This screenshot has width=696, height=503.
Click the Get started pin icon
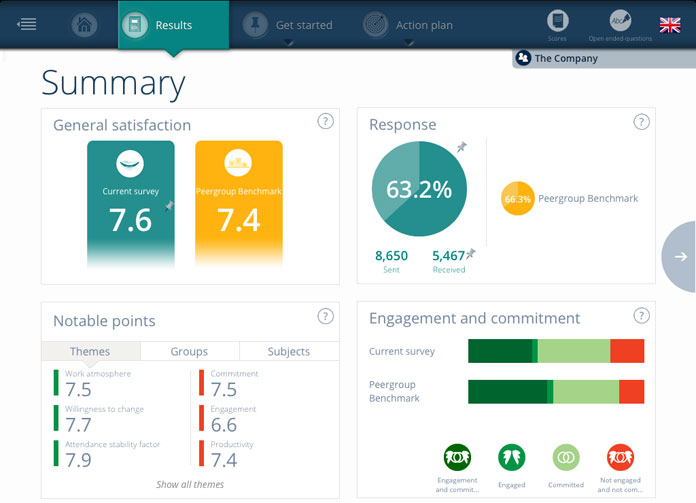pos(255,24)
